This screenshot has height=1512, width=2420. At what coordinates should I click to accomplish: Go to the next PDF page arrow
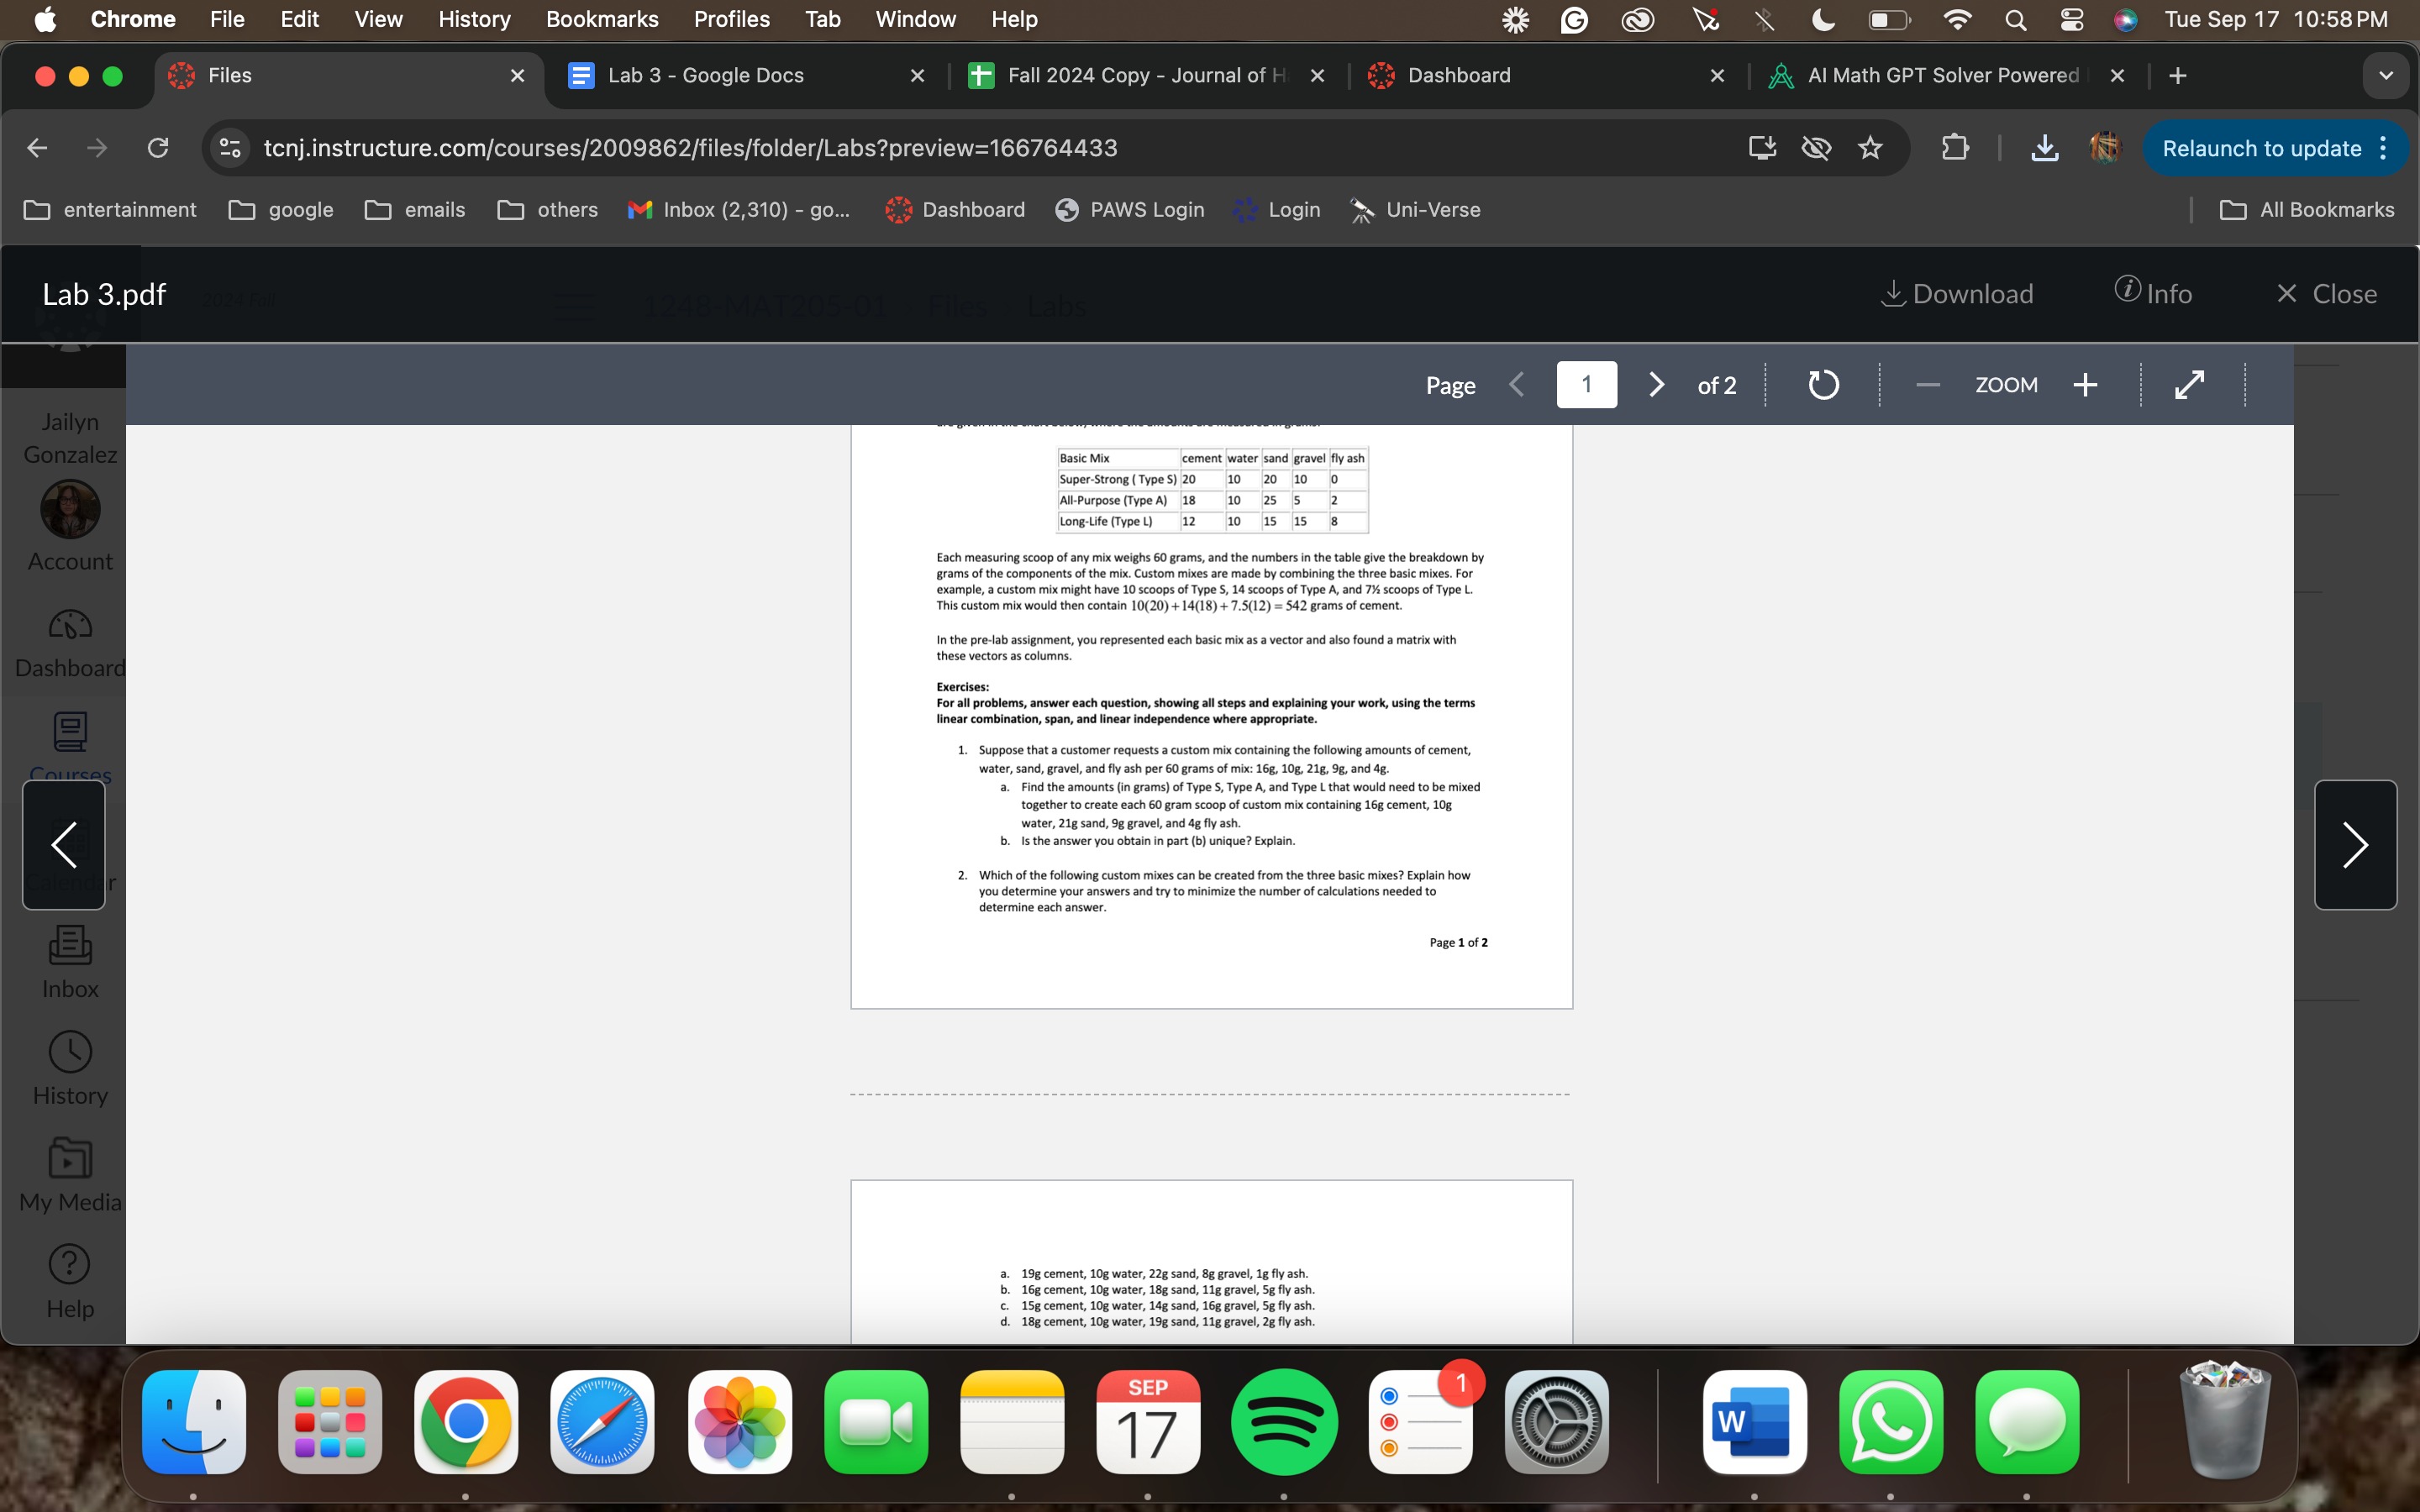pos(1656,385)
